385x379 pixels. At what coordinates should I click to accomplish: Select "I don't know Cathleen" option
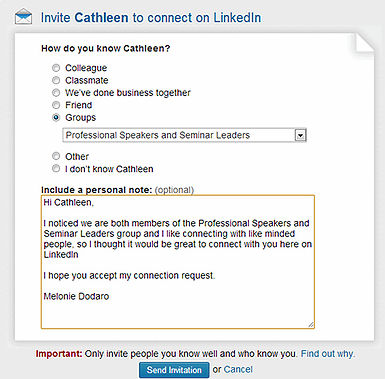pos(56,169)
